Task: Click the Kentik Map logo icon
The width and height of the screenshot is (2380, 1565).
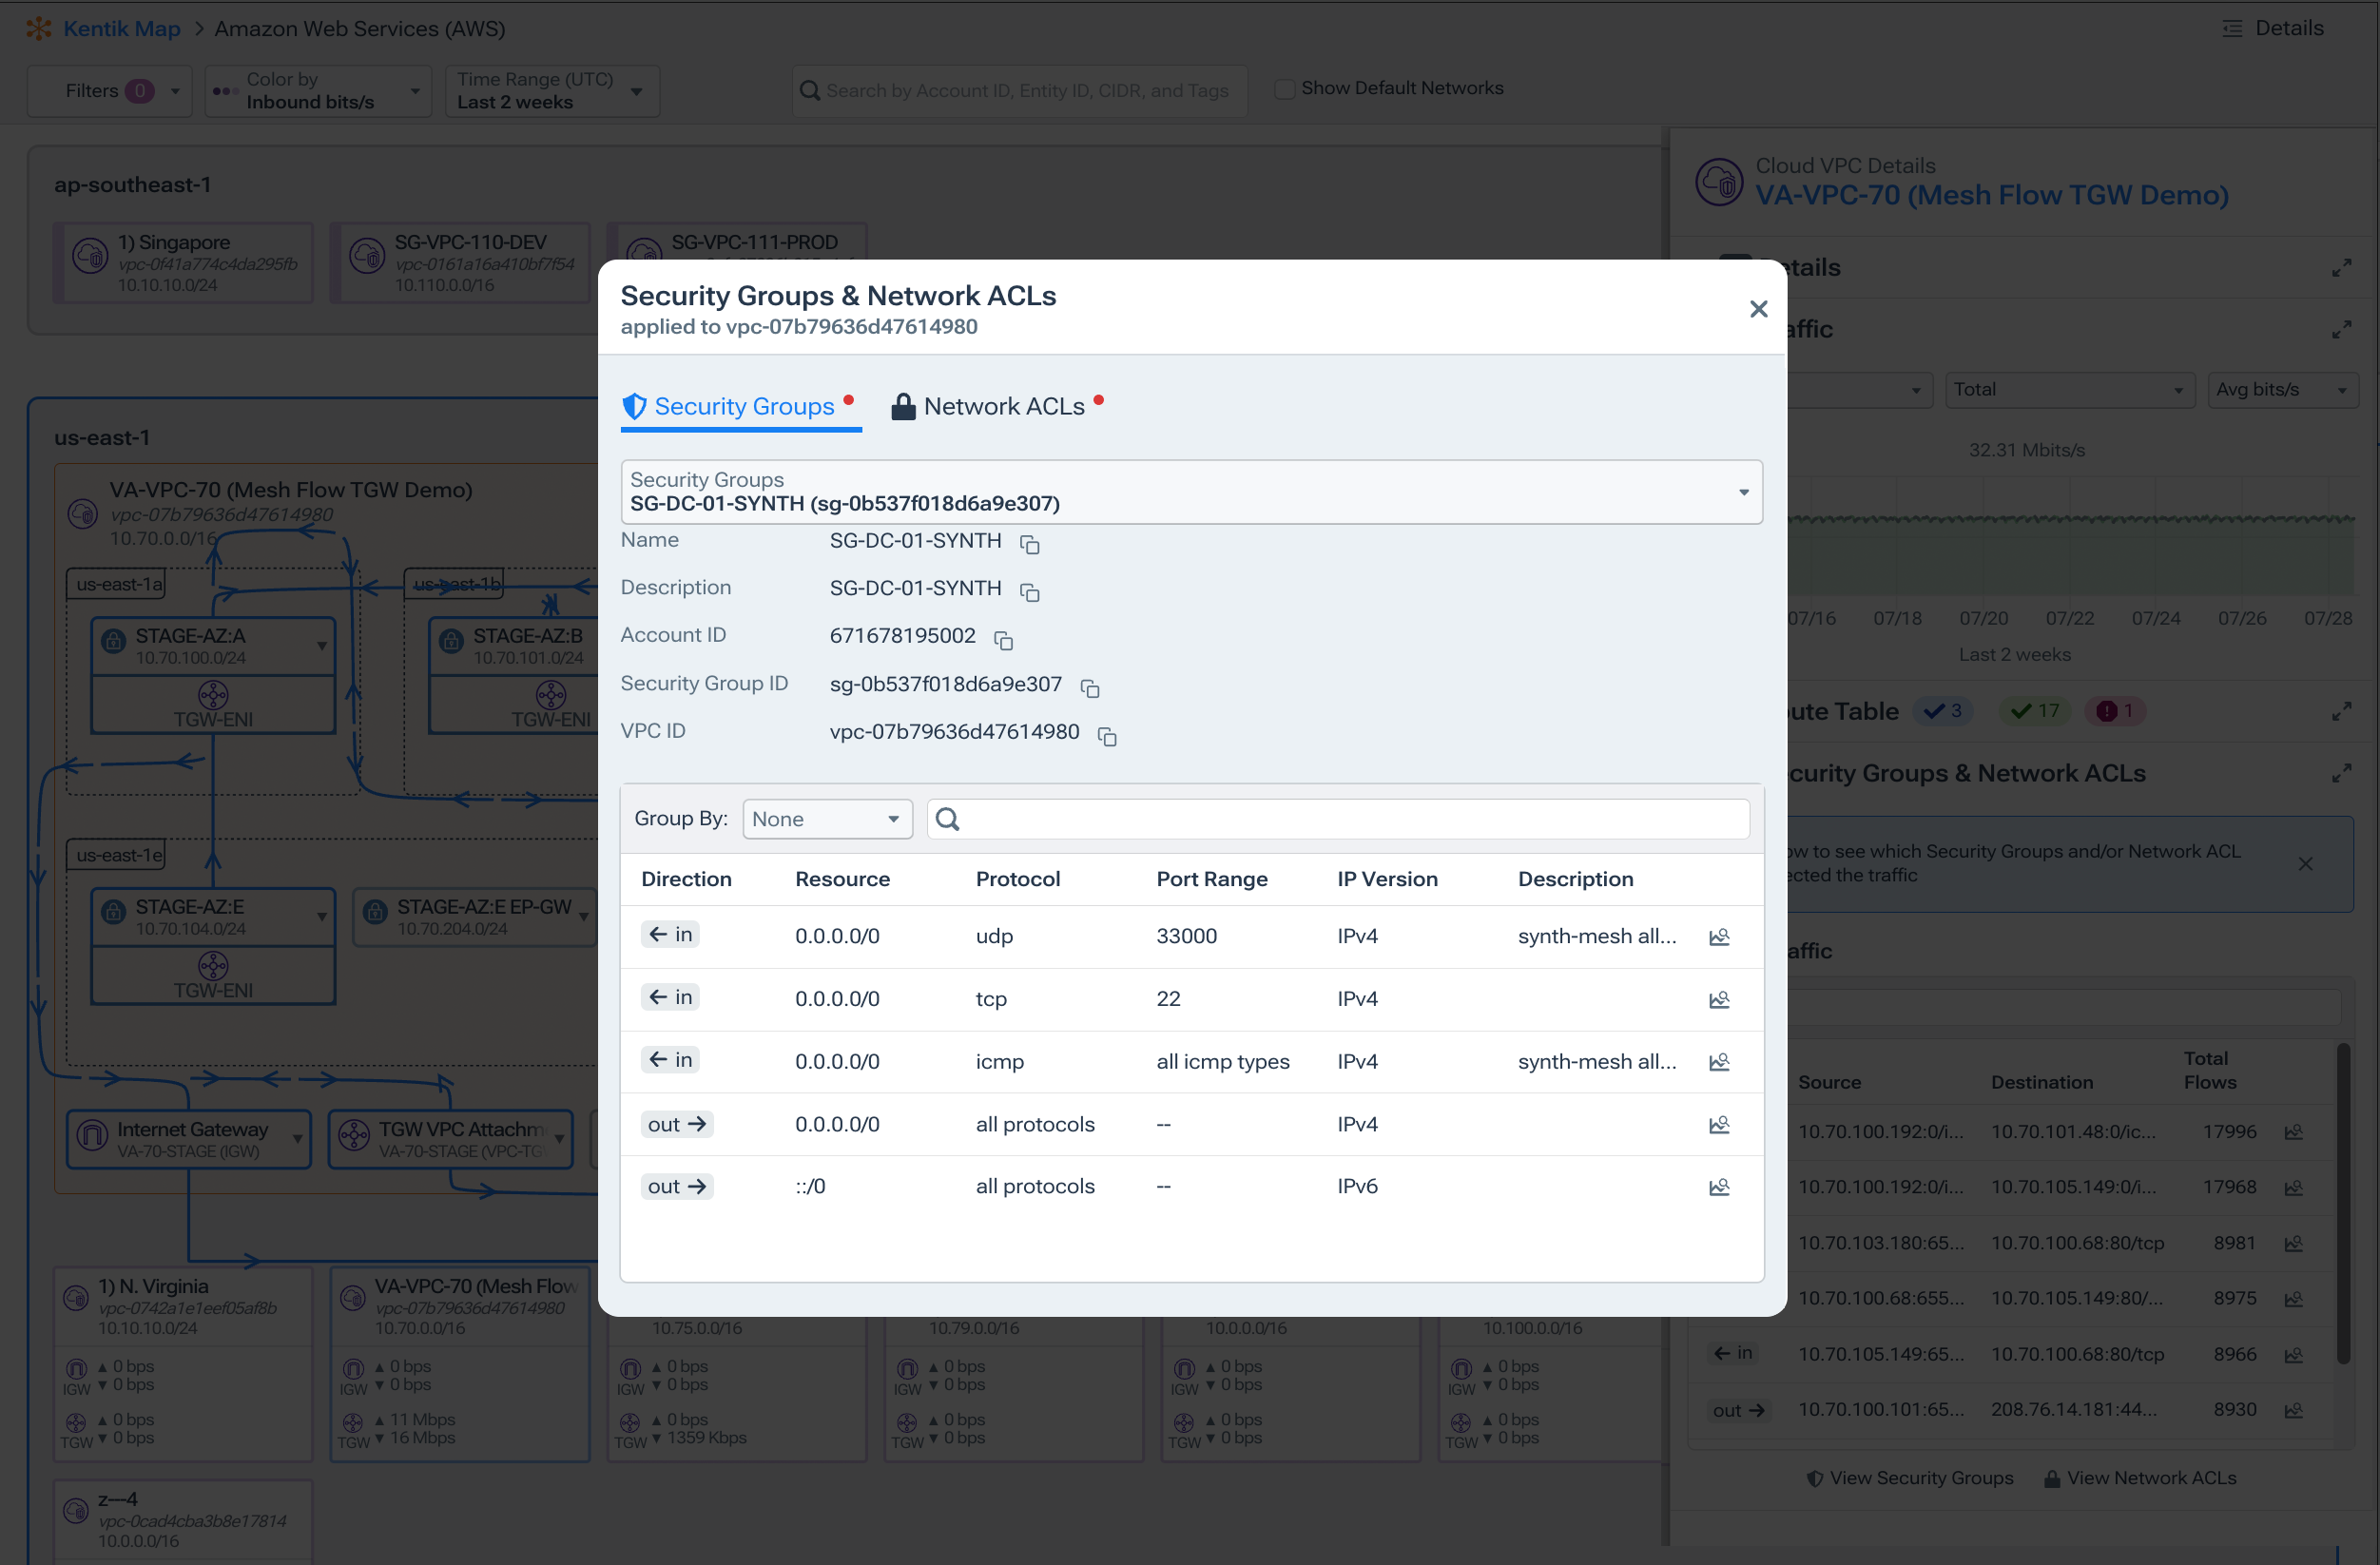Action: (x=39, y=28)
